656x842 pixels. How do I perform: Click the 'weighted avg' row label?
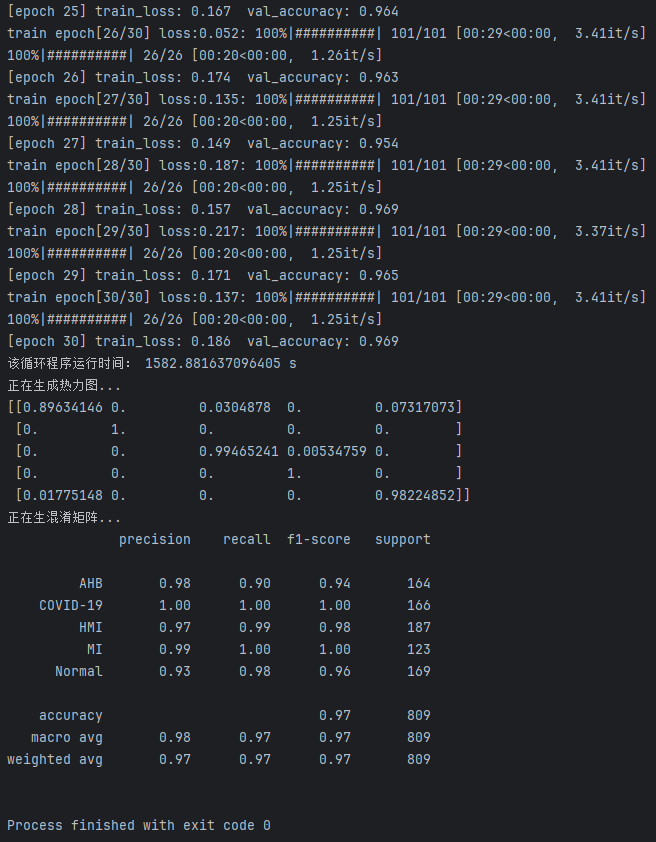click(54, 759)
